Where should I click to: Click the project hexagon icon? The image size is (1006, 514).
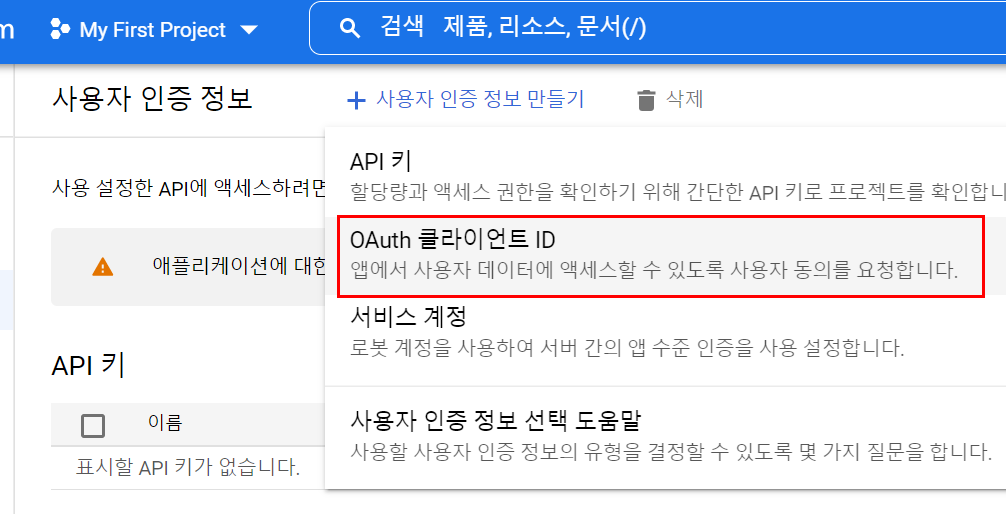pos(60,30)
